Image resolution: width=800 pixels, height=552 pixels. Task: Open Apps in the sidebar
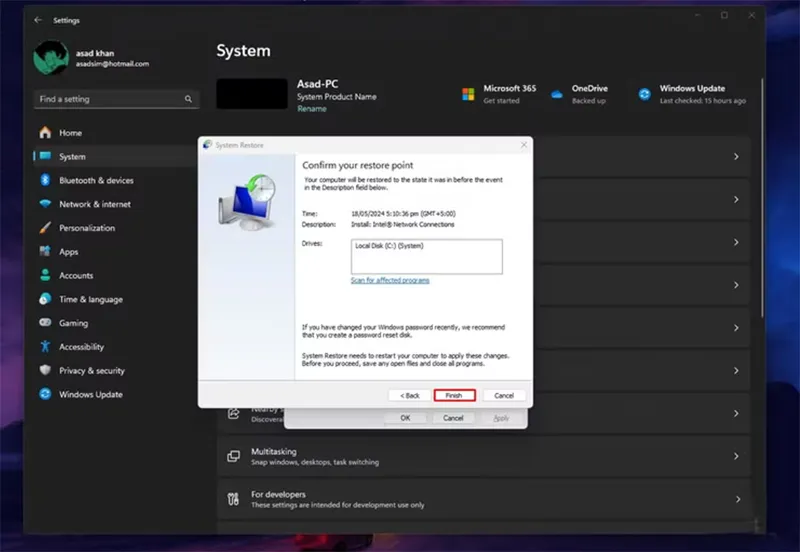(116, 252)
